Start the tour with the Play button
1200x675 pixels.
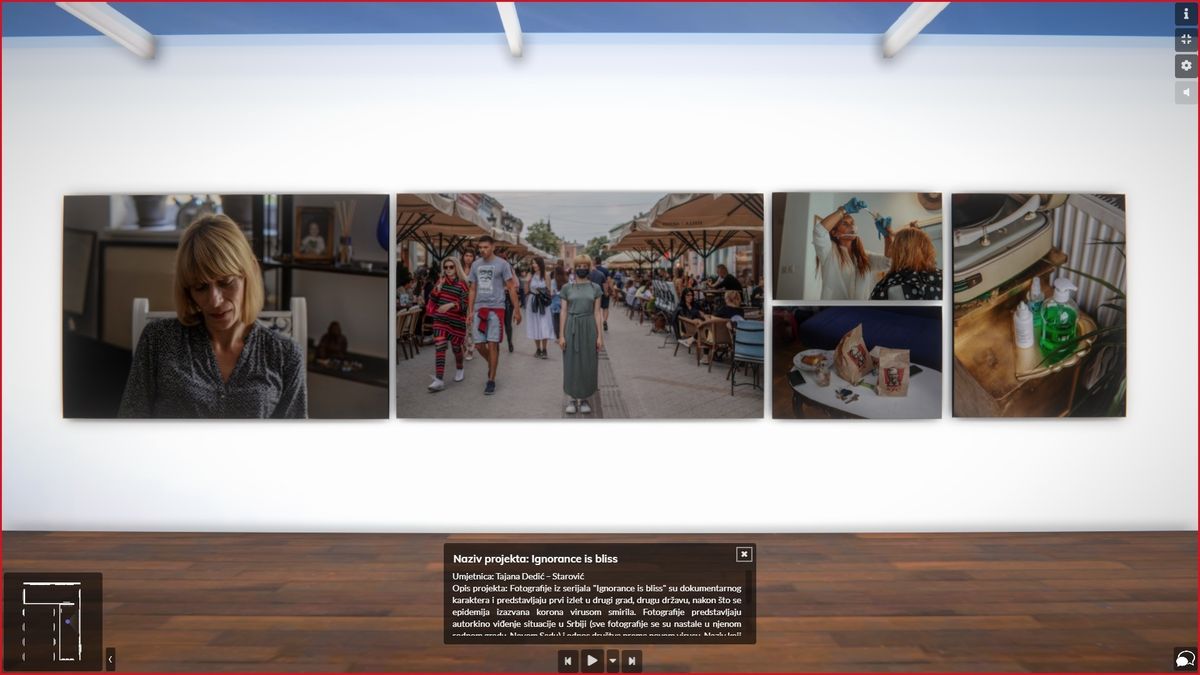[591, 661]
